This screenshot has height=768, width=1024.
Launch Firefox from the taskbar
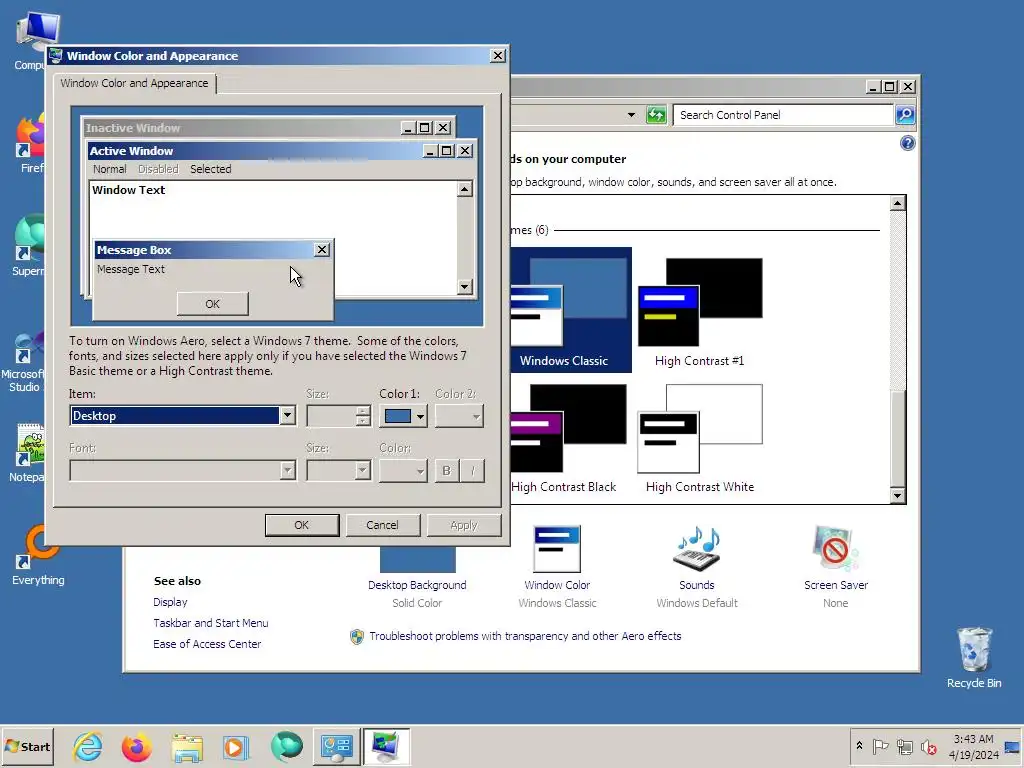tap(136, 746)
